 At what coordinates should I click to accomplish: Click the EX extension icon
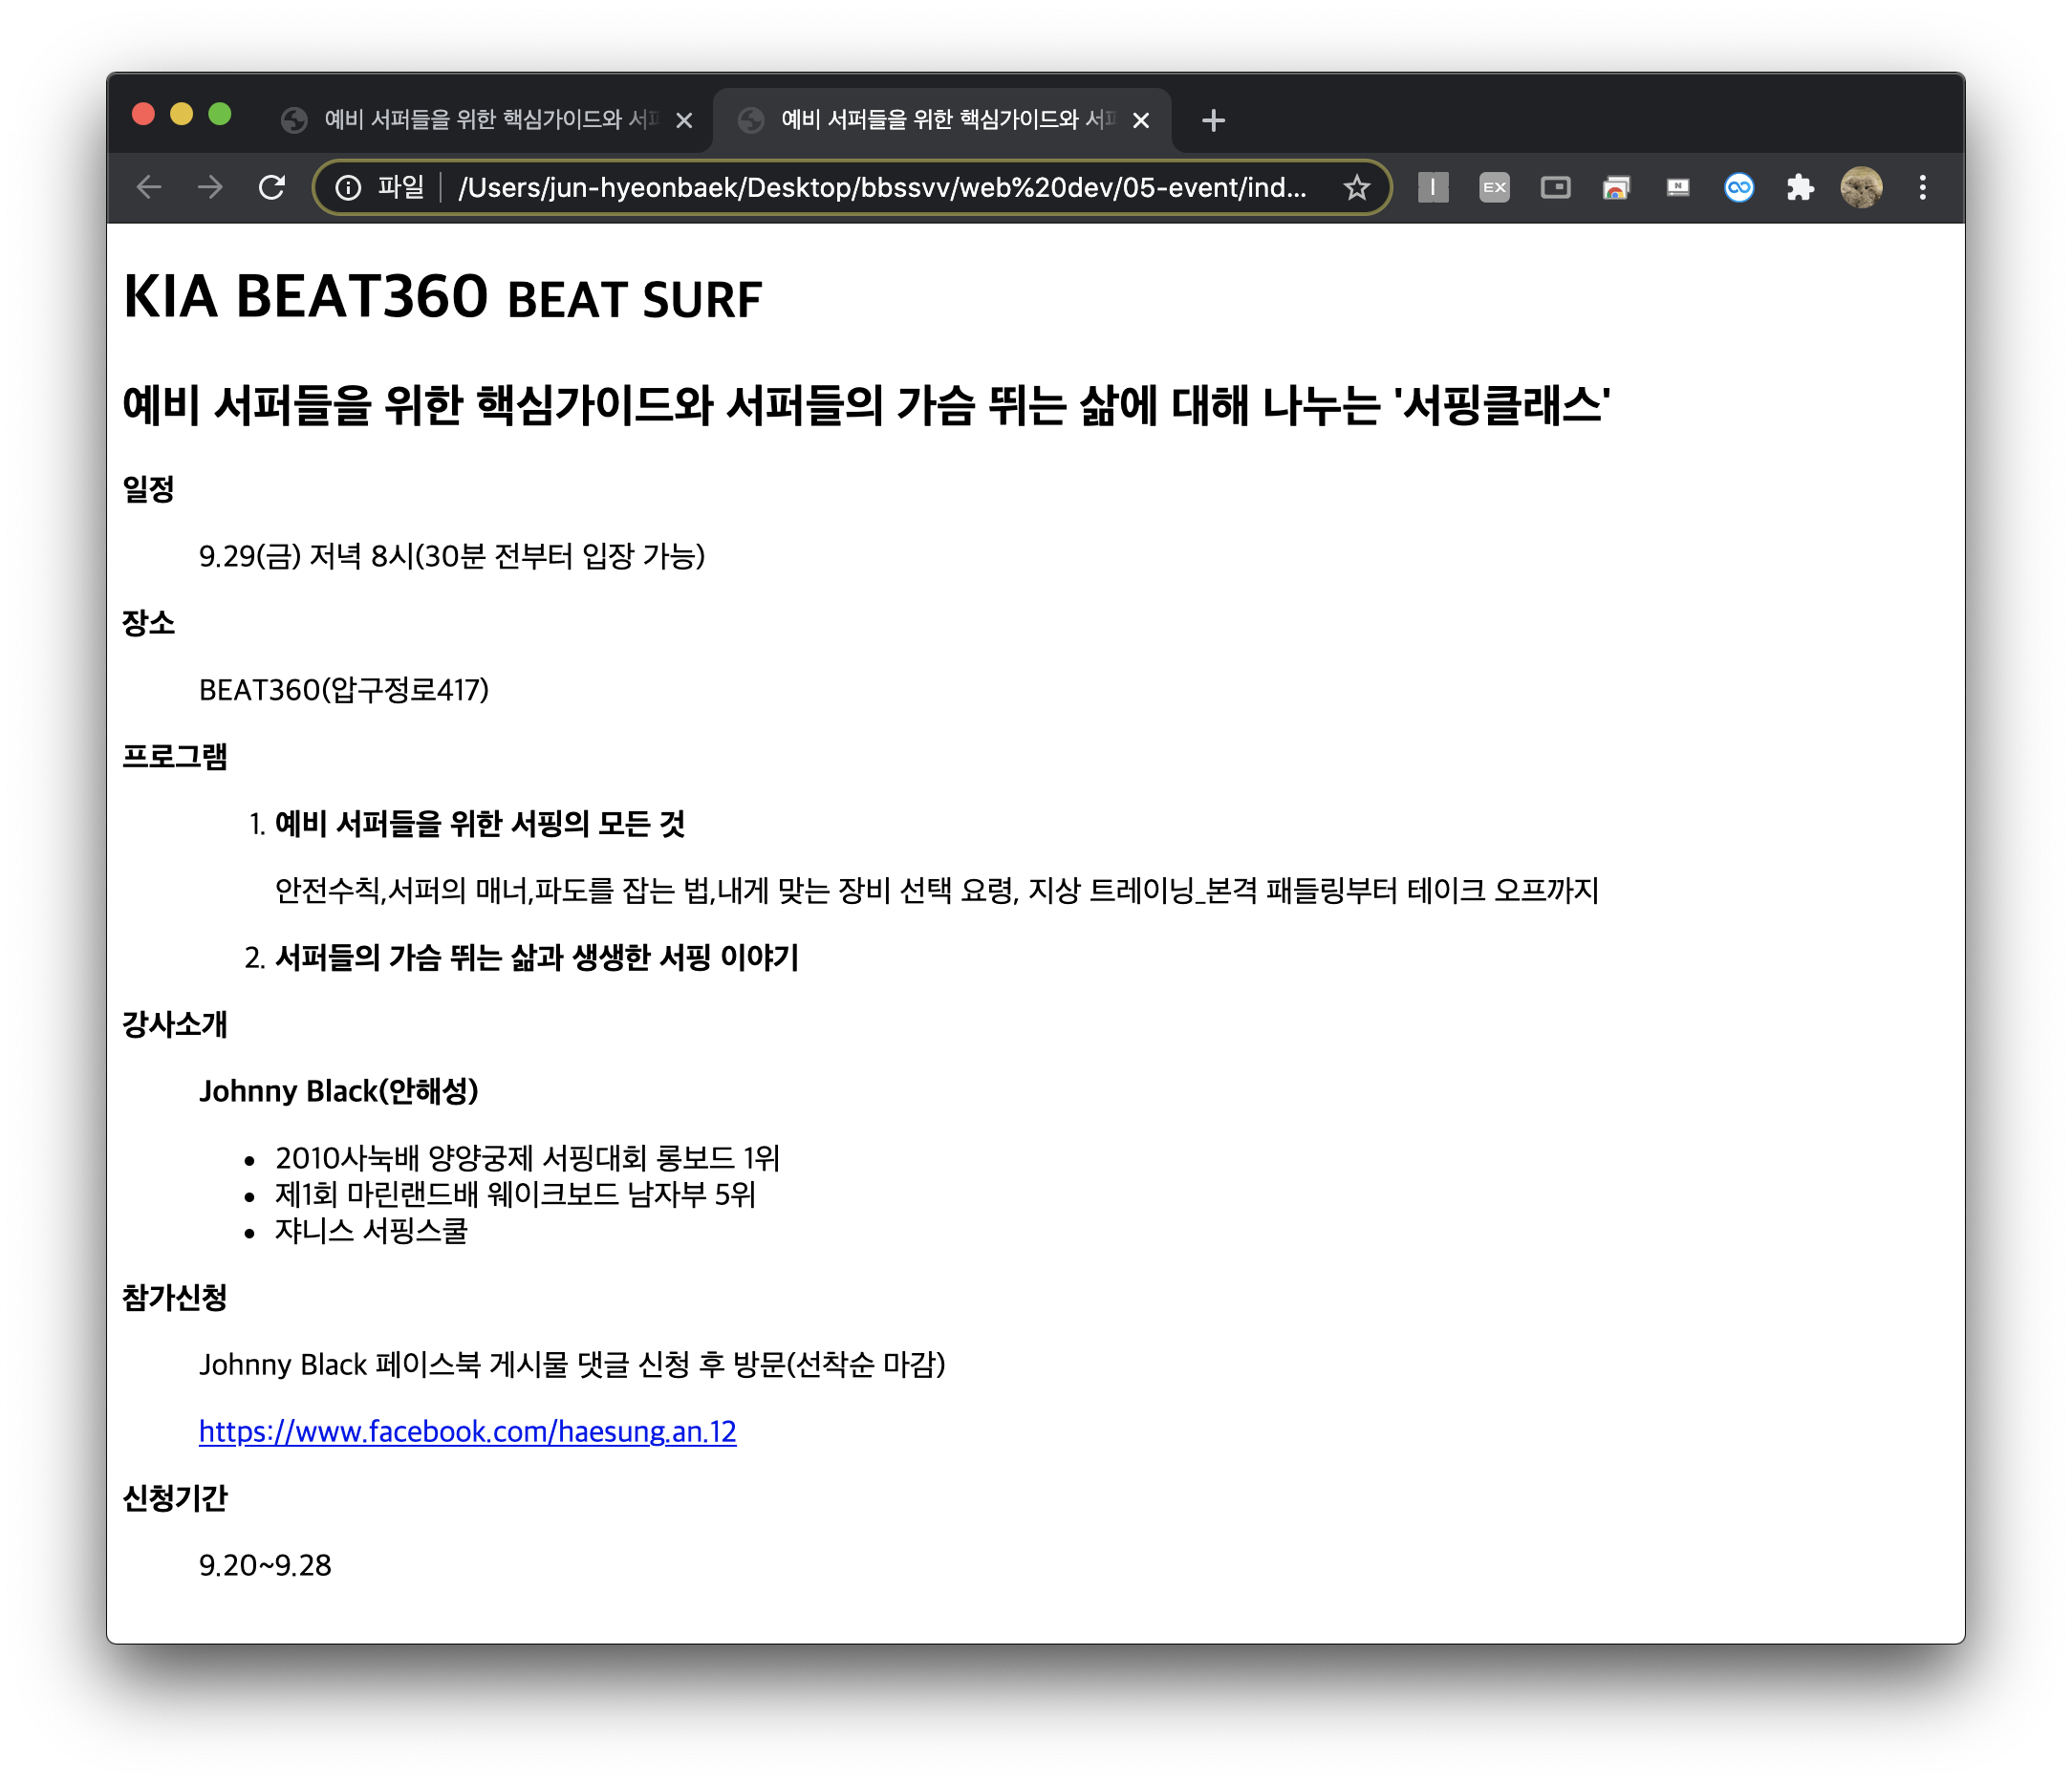tap(1494, 187)
